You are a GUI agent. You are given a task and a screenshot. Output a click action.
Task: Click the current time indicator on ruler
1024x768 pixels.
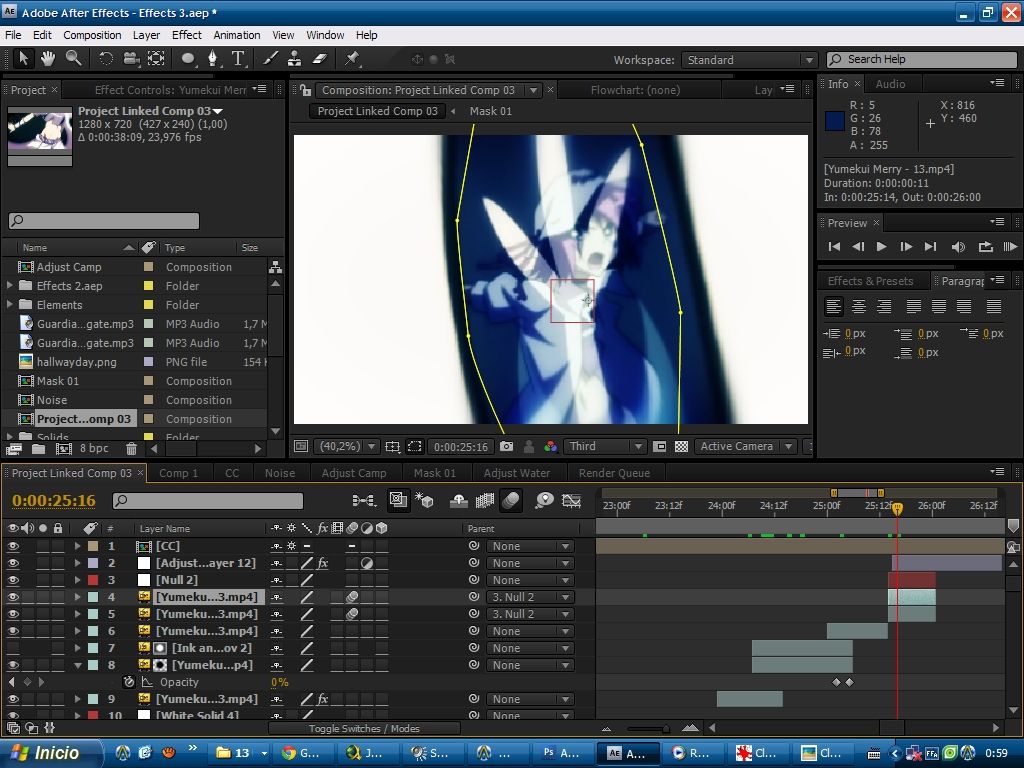897,507
